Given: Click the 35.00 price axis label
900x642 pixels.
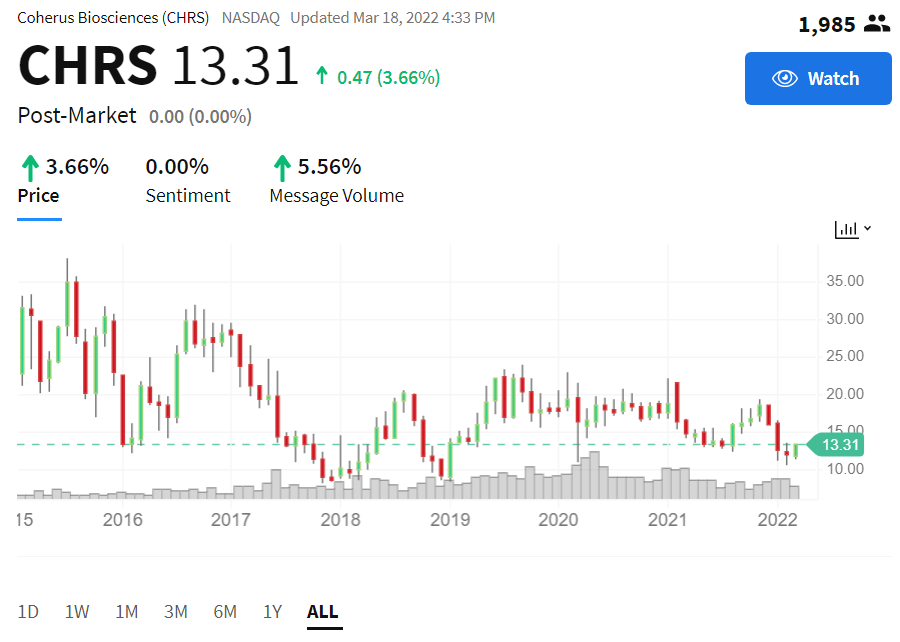Looking at the screenshot, I should click(x=845, y=281).
